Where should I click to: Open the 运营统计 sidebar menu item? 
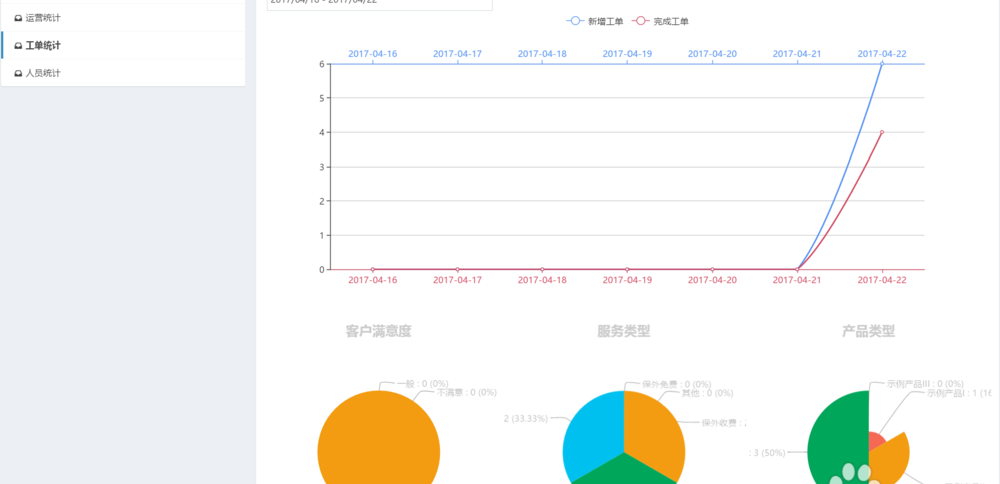click(124, 18)
